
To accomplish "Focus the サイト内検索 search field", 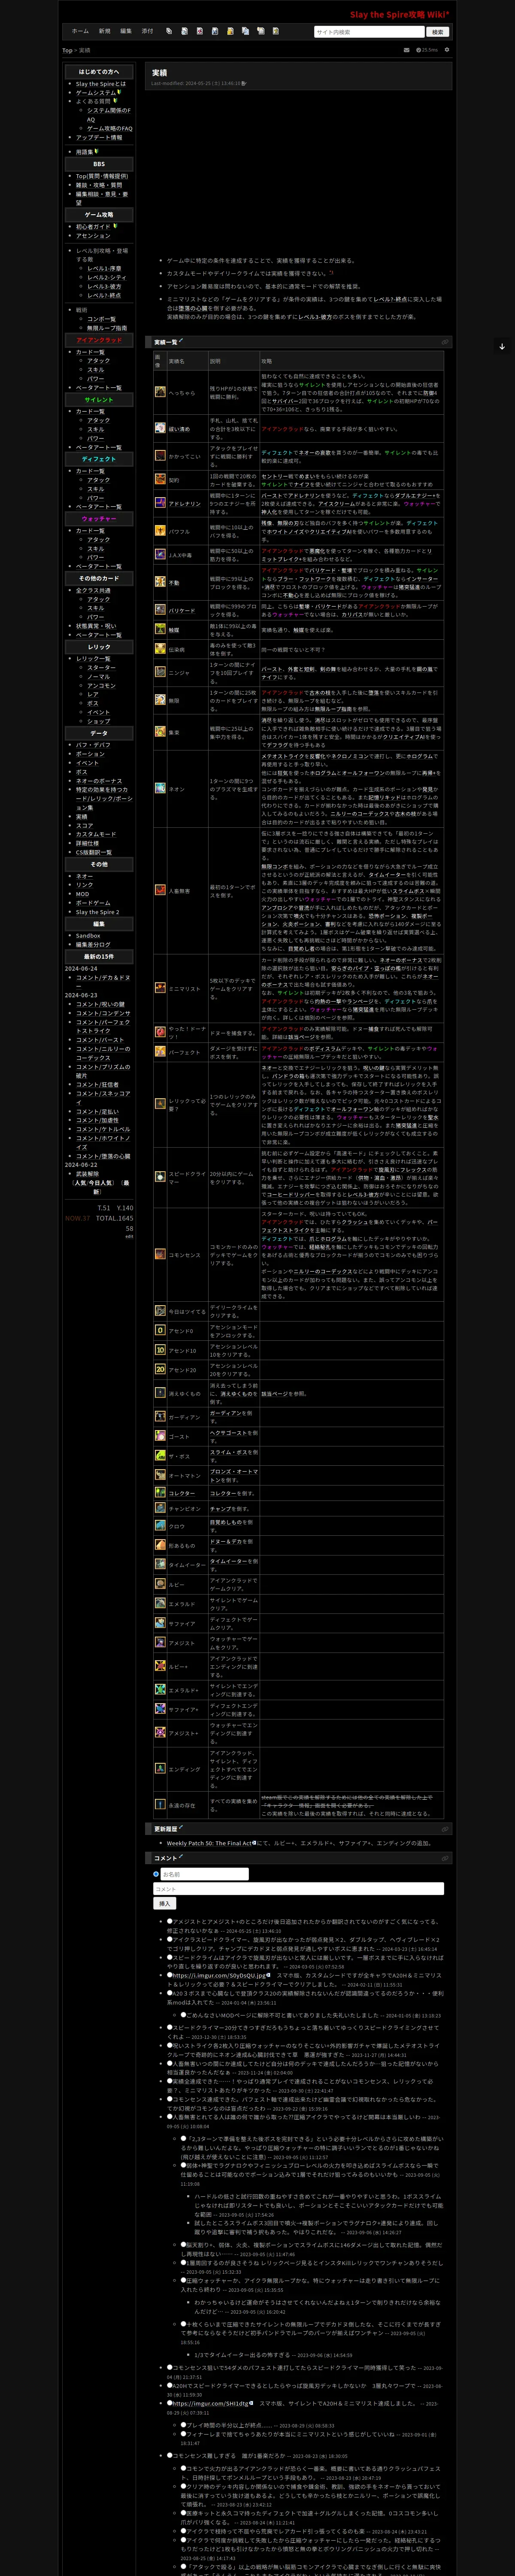I will [369, 32].
